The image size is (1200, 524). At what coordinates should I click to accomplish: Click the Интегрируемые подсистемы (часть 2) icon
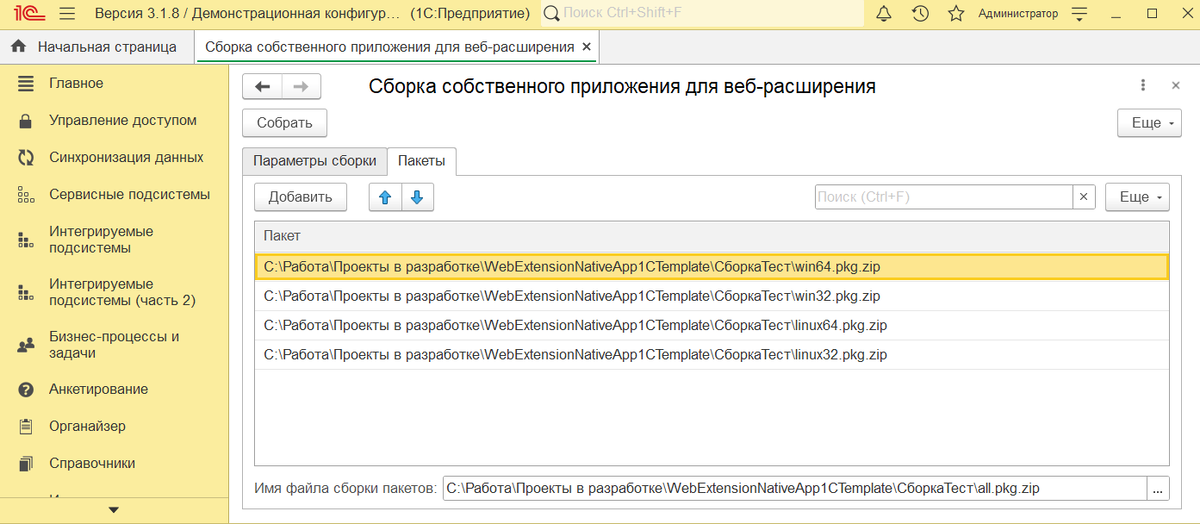pos(26,292)
